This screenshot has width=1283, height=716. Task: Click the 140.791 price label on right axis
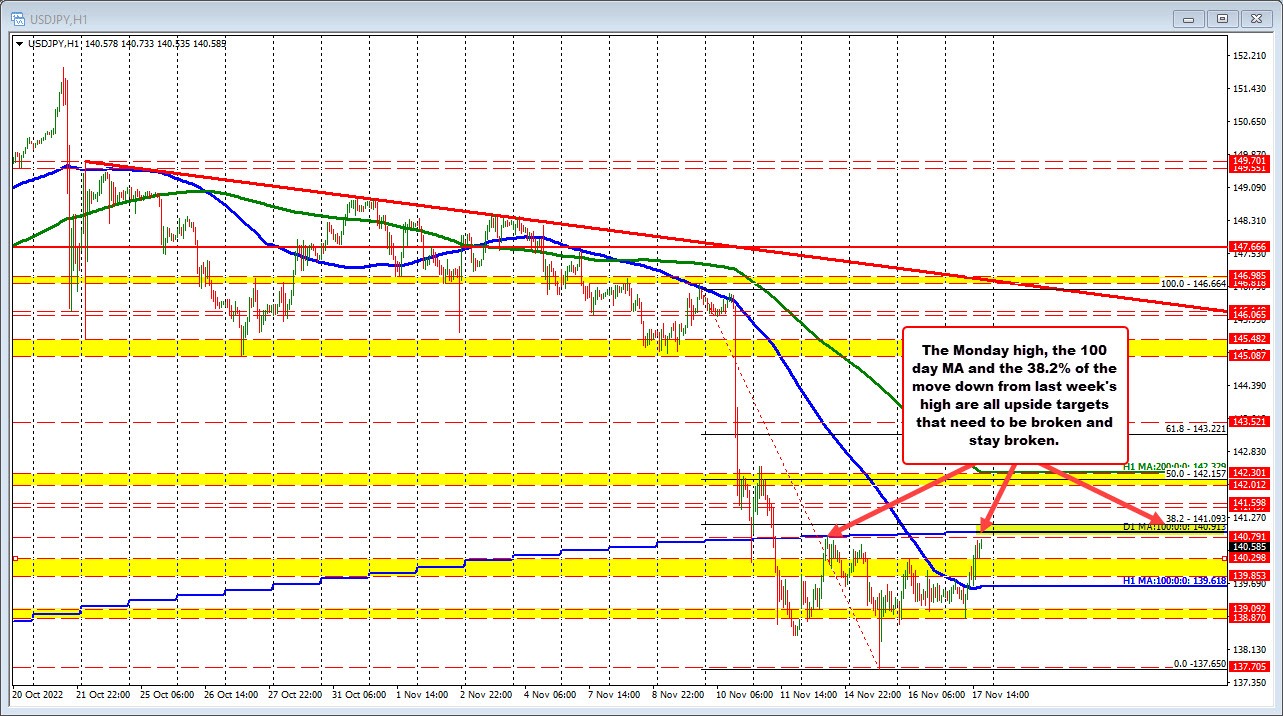click(x=1248, y=537)
